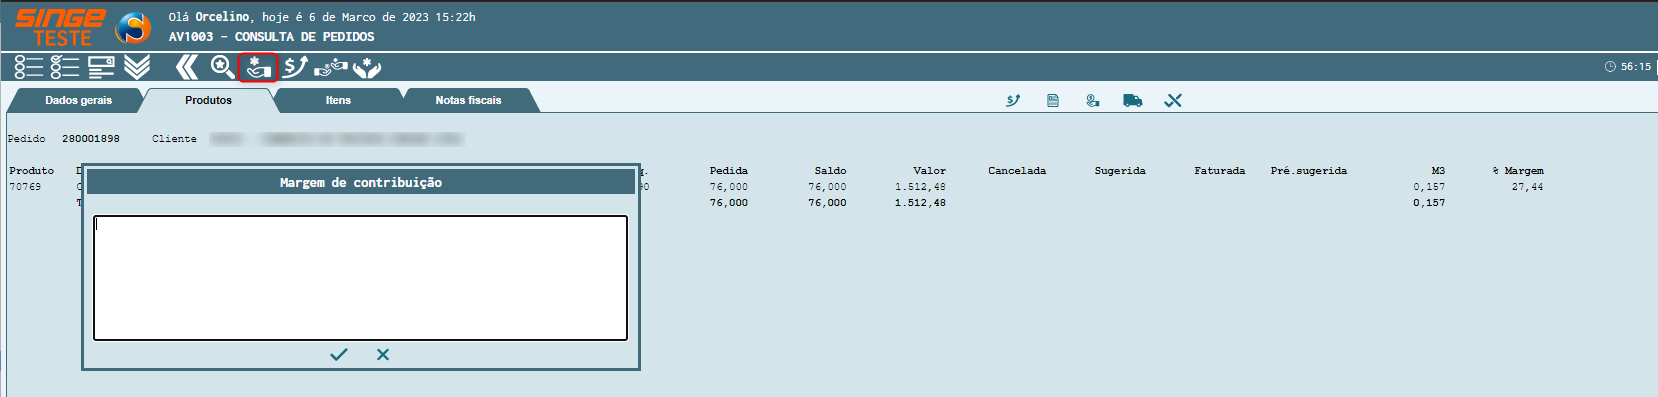Viewport: 1658px width, 397px height.
Task: Confirm Margem de contribuição with checkmark button
Action: (x=339, y=354)
